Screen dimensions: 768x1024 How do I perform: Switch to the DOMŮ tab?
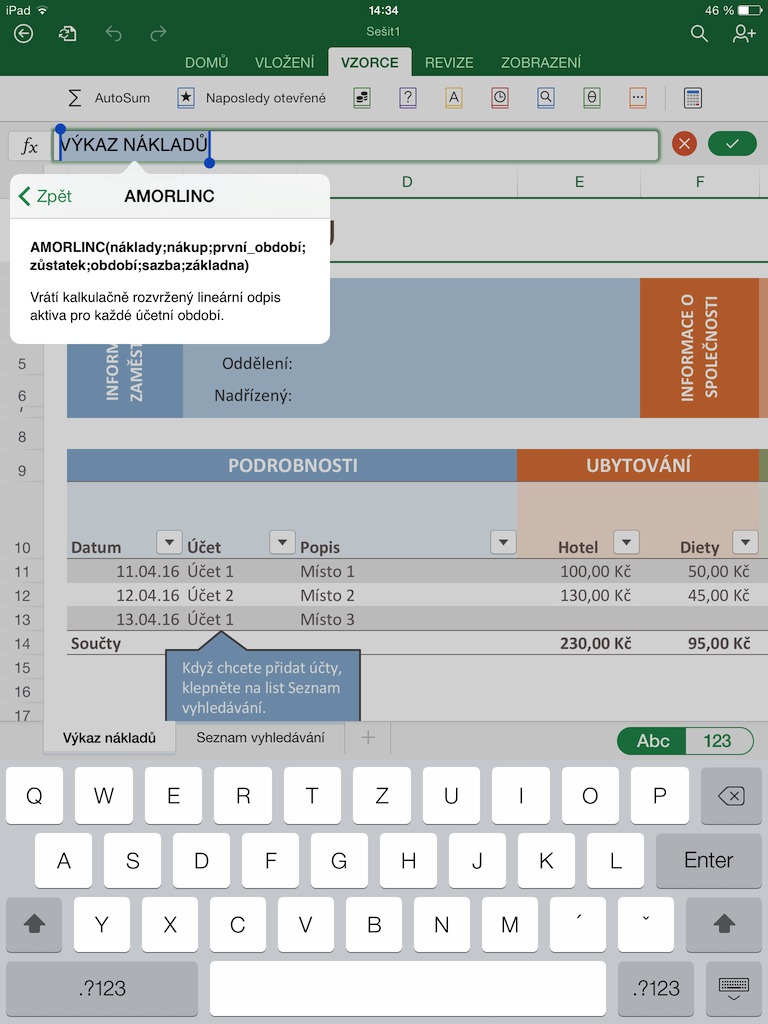click(206, 63)
